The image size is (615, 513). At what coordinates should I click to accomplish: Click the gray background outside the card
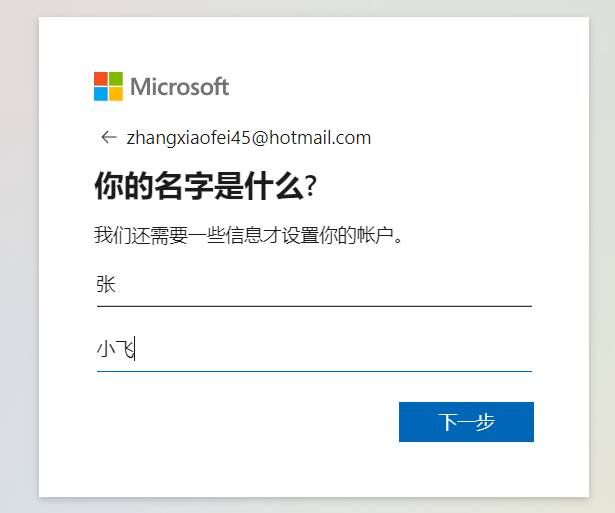[x=19, y=255]
